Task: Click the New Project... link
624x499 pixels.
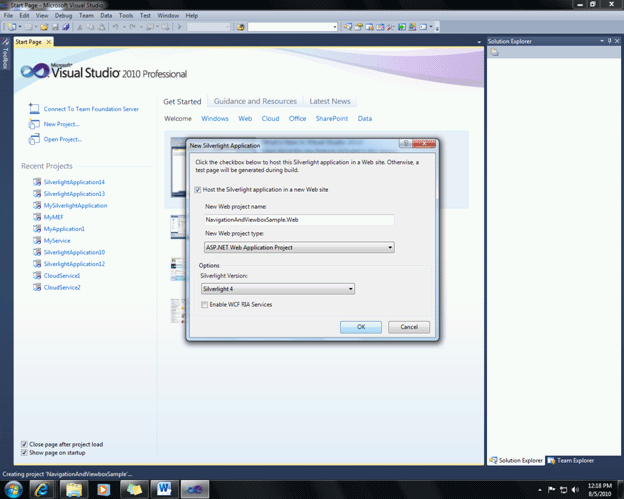Action: (61, 124)
